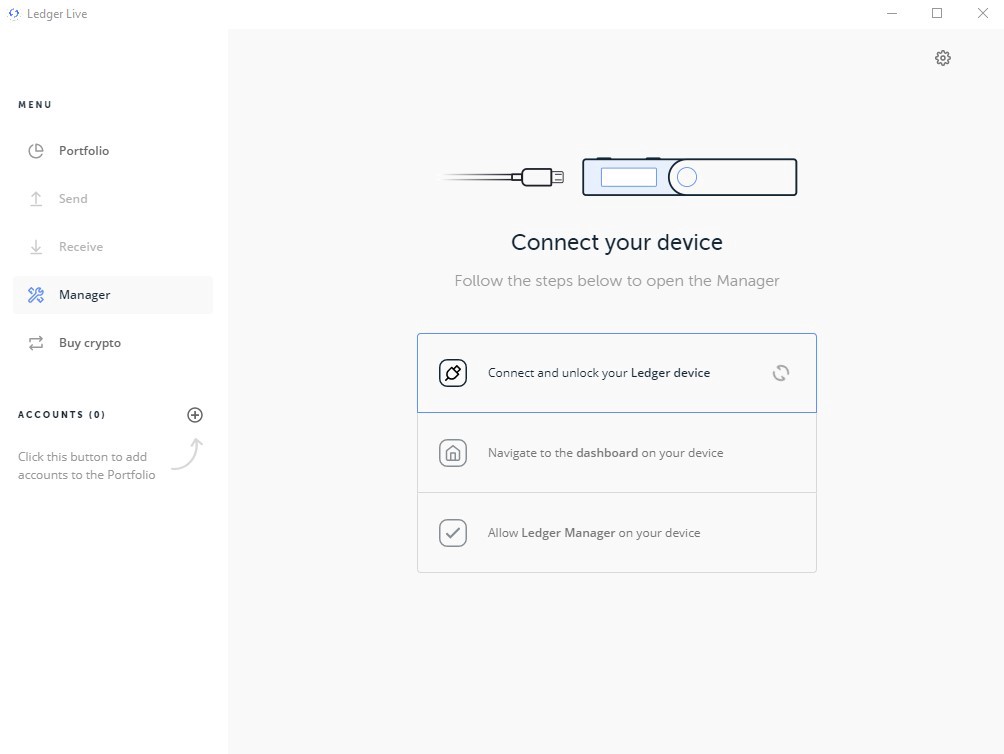Viewport: 1004px width, 754px height.
Task: Click the spinning loading indicator
Action: [781, 373]
